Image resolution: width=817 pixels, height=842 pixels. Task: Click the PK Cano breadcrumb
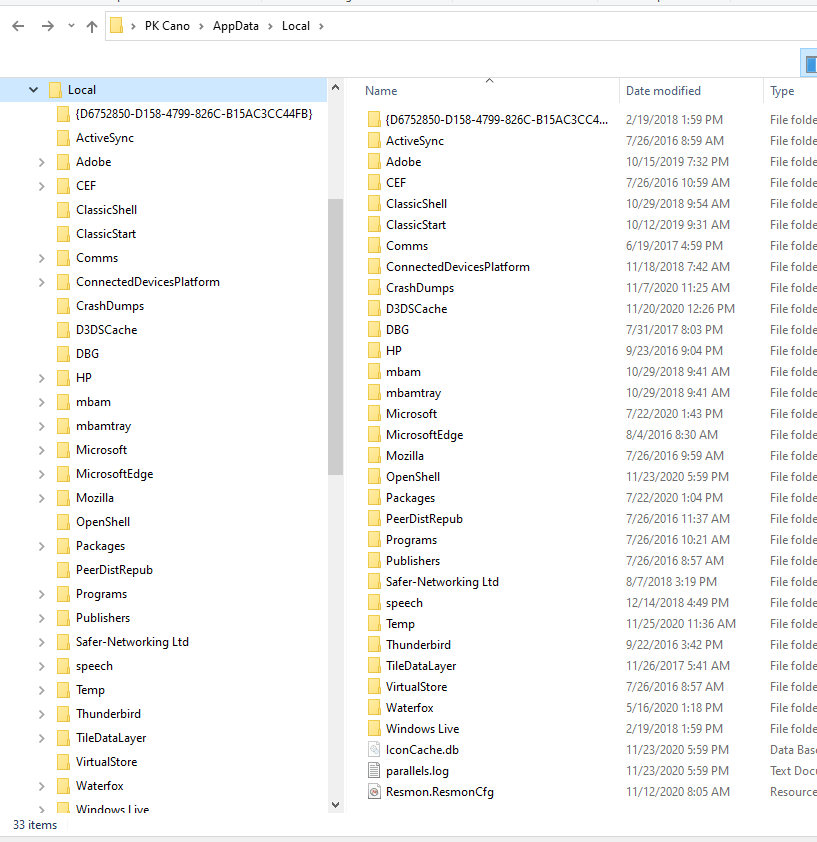coord(167,26)
